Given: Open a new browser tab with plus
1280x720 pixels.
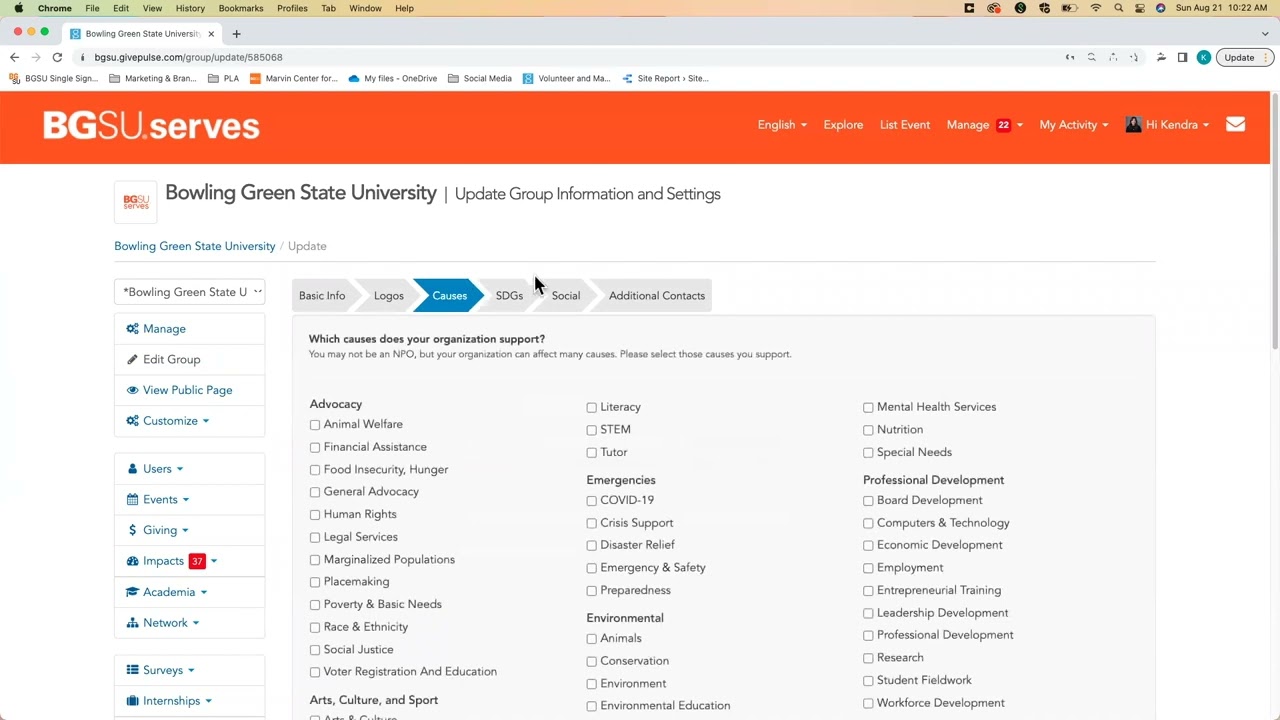Looking at the screenshot, I should click(236, 34).
